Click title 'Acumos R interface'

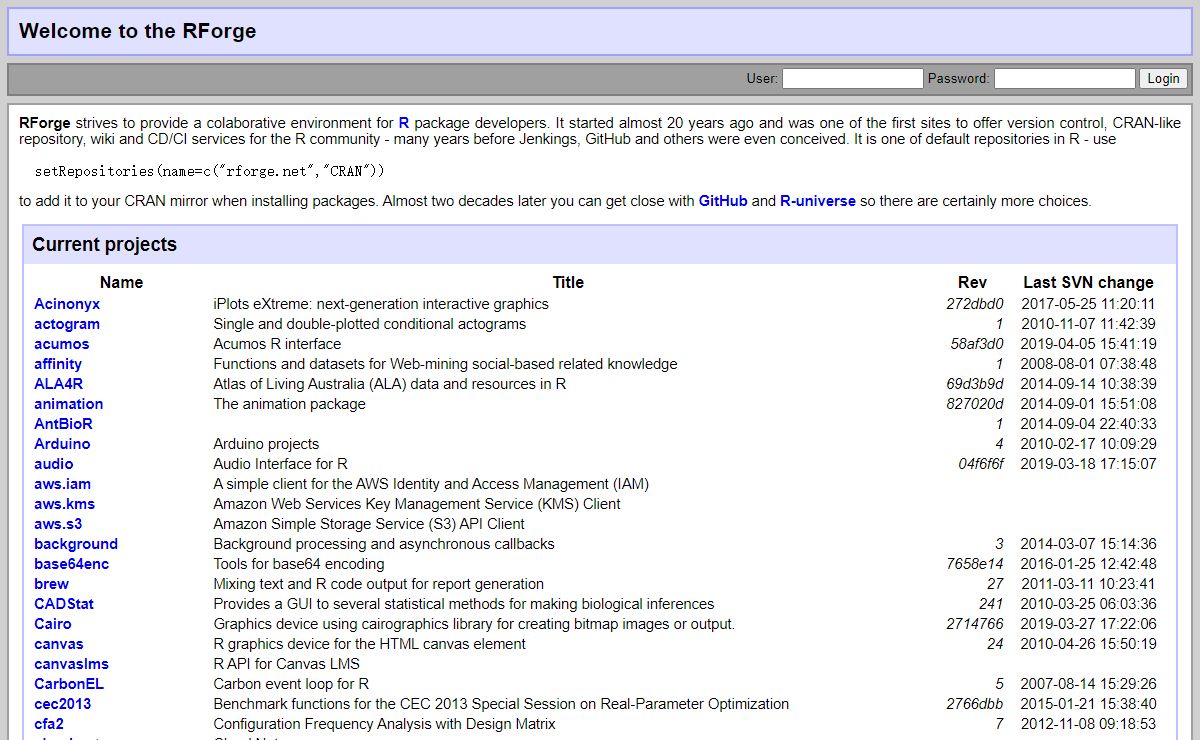click(x=277, y=344)
